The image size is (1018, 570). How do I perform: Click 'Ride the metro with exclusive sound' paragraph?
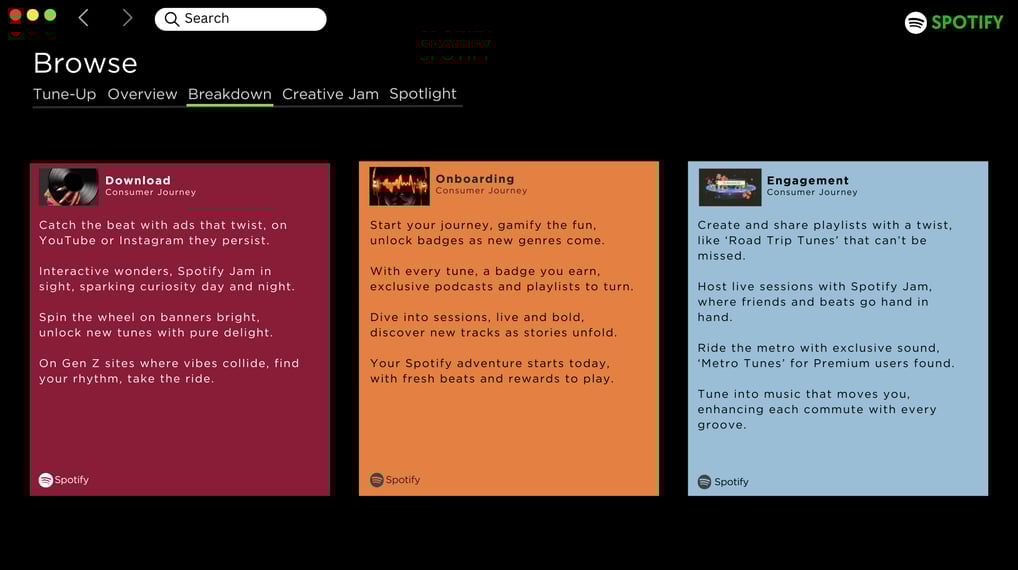[826, 355]
